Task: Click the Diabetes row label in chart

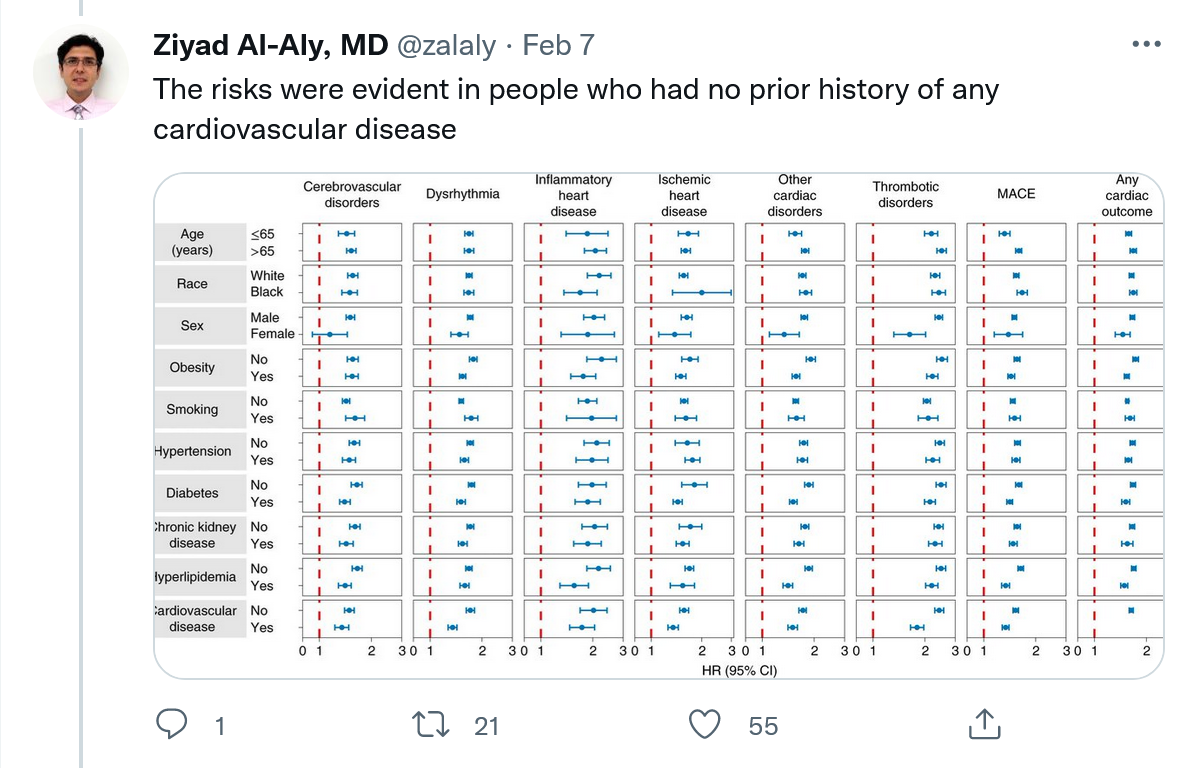Action: pyautogui.click(x=192, y=493)
